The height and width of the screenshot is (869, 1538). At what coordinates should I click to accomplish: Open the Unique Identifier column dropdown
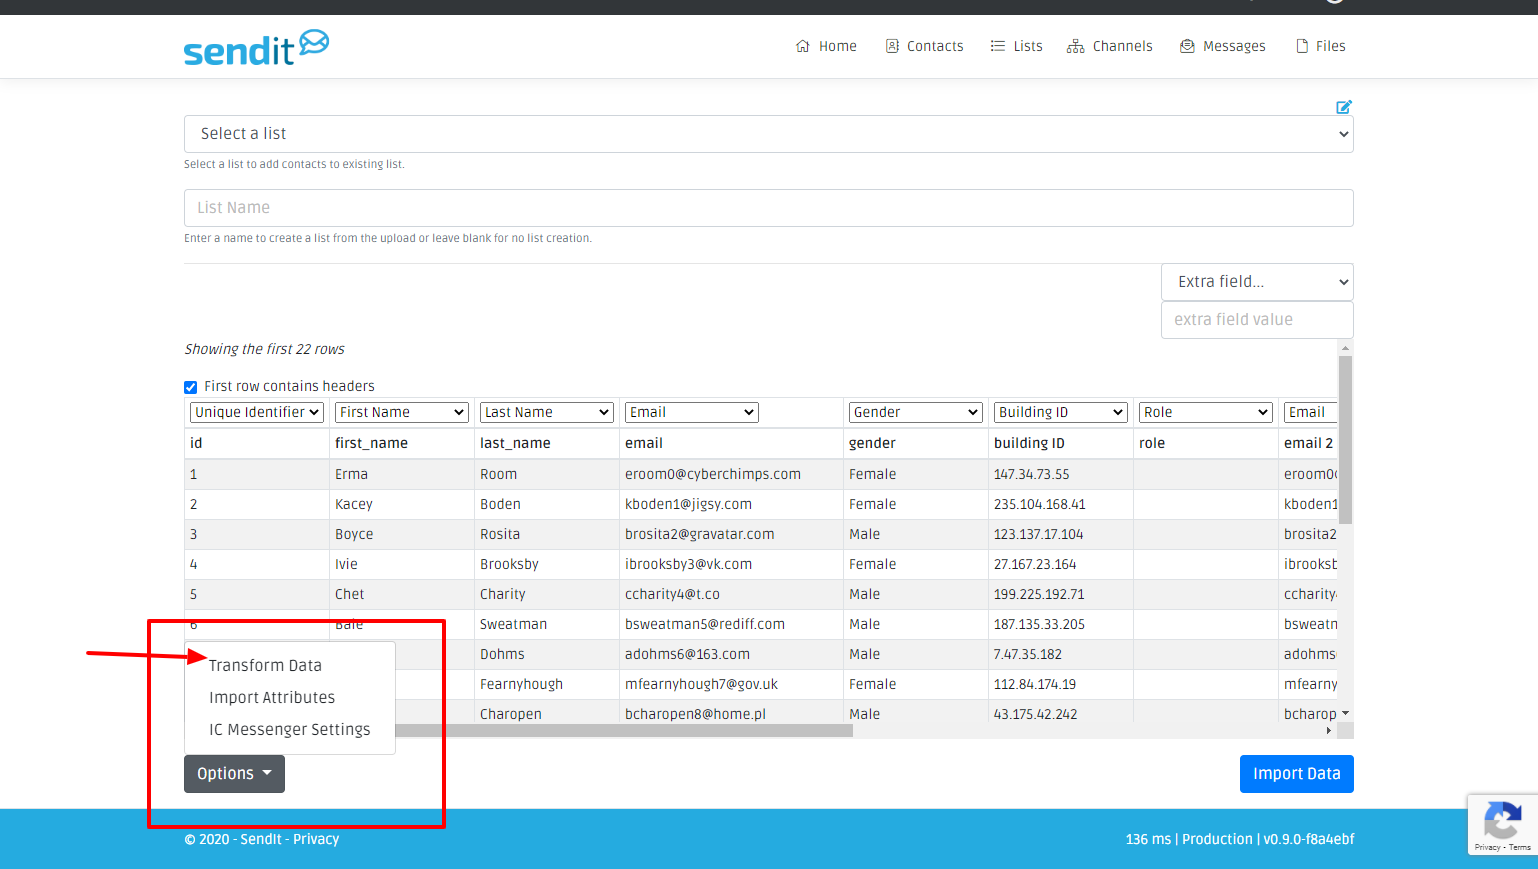tap(257, 412)
